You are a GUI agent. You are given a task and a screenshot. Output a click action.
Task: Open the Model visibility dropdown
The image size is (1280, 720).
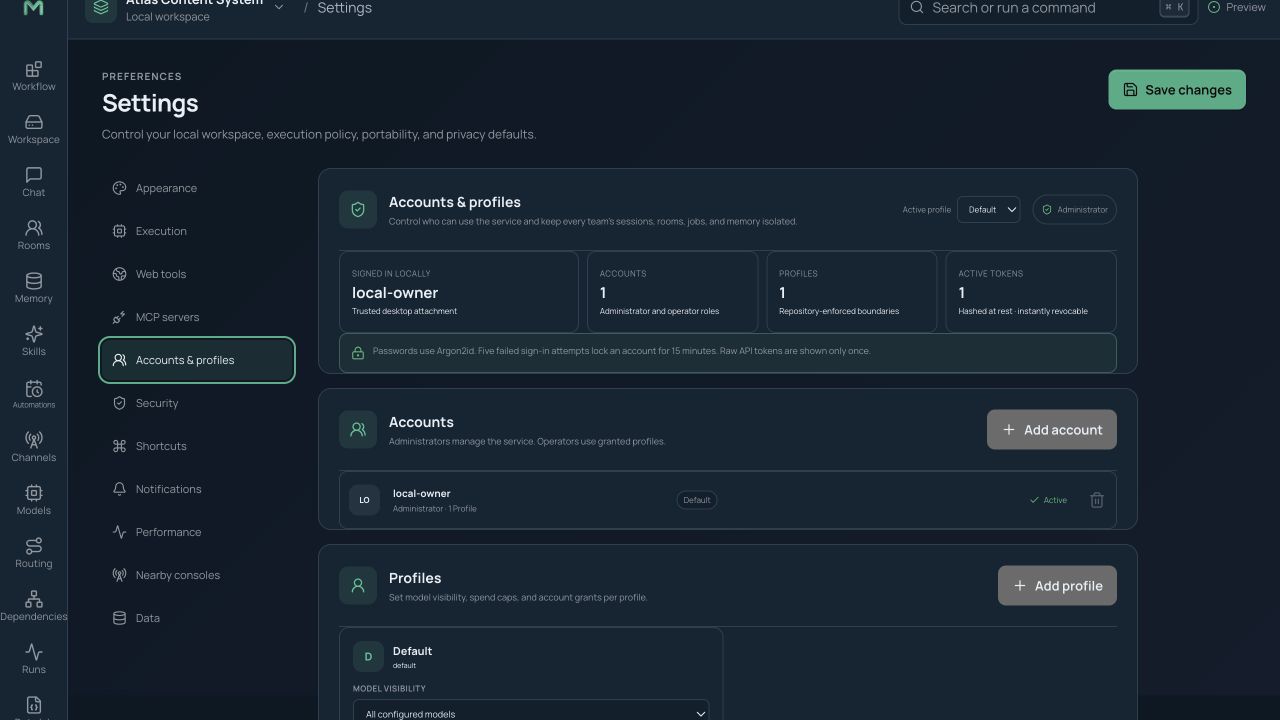(531, 713)
